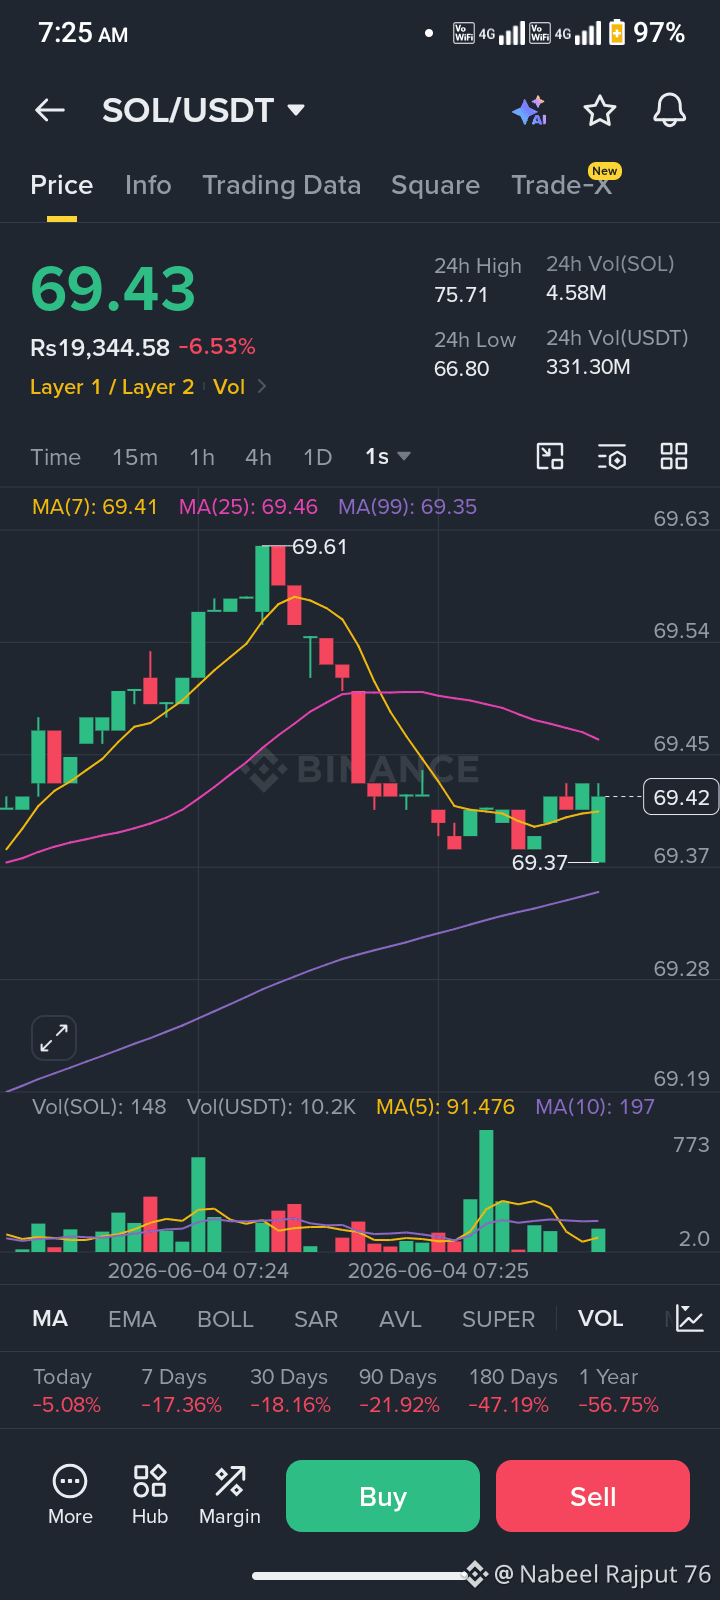Screen dimensions: 720x1600
Task: Tap the tallest green volume bar
Action: 486,1190
